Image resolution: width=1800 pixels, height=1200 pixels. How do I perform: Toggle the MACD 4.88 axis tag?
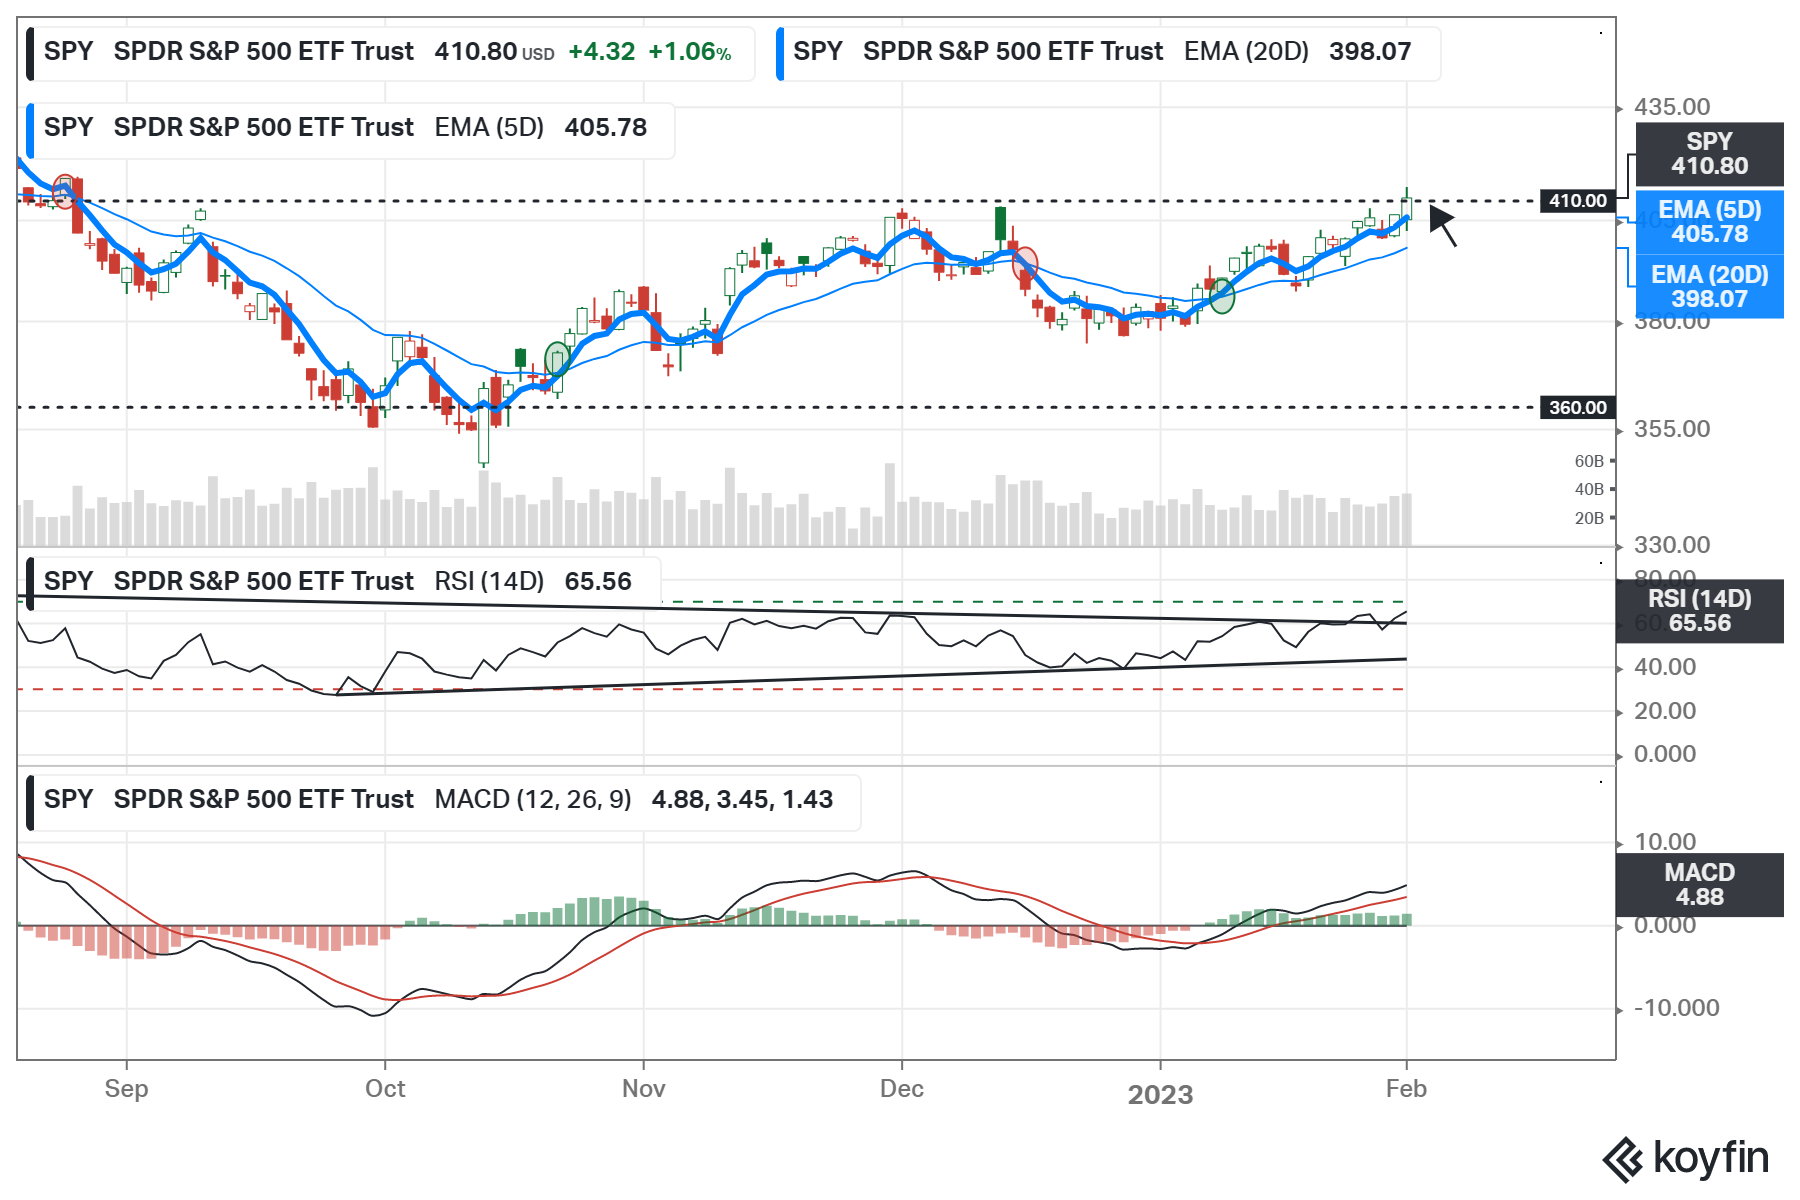click(1699, 885)
